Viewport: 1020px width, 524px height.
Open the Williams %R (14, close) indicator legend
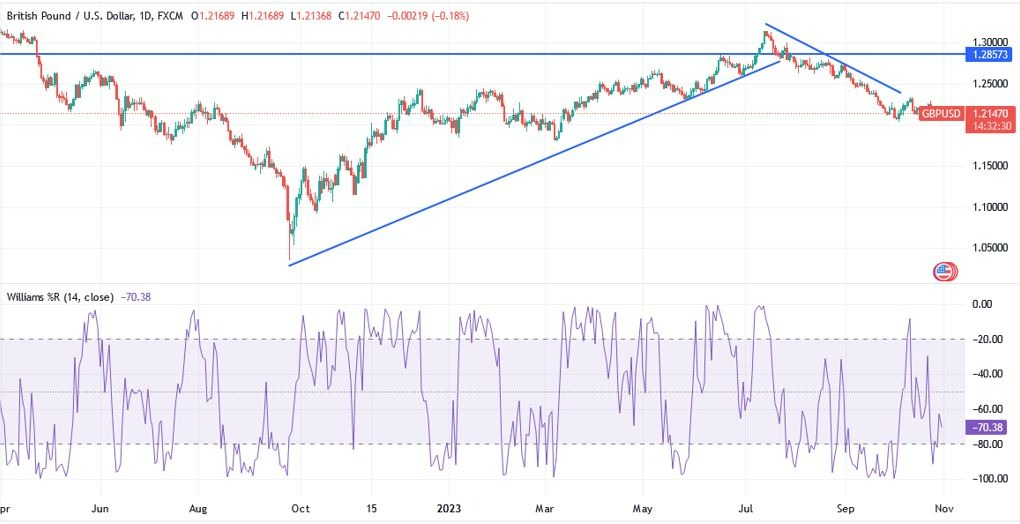pos(60,297)
